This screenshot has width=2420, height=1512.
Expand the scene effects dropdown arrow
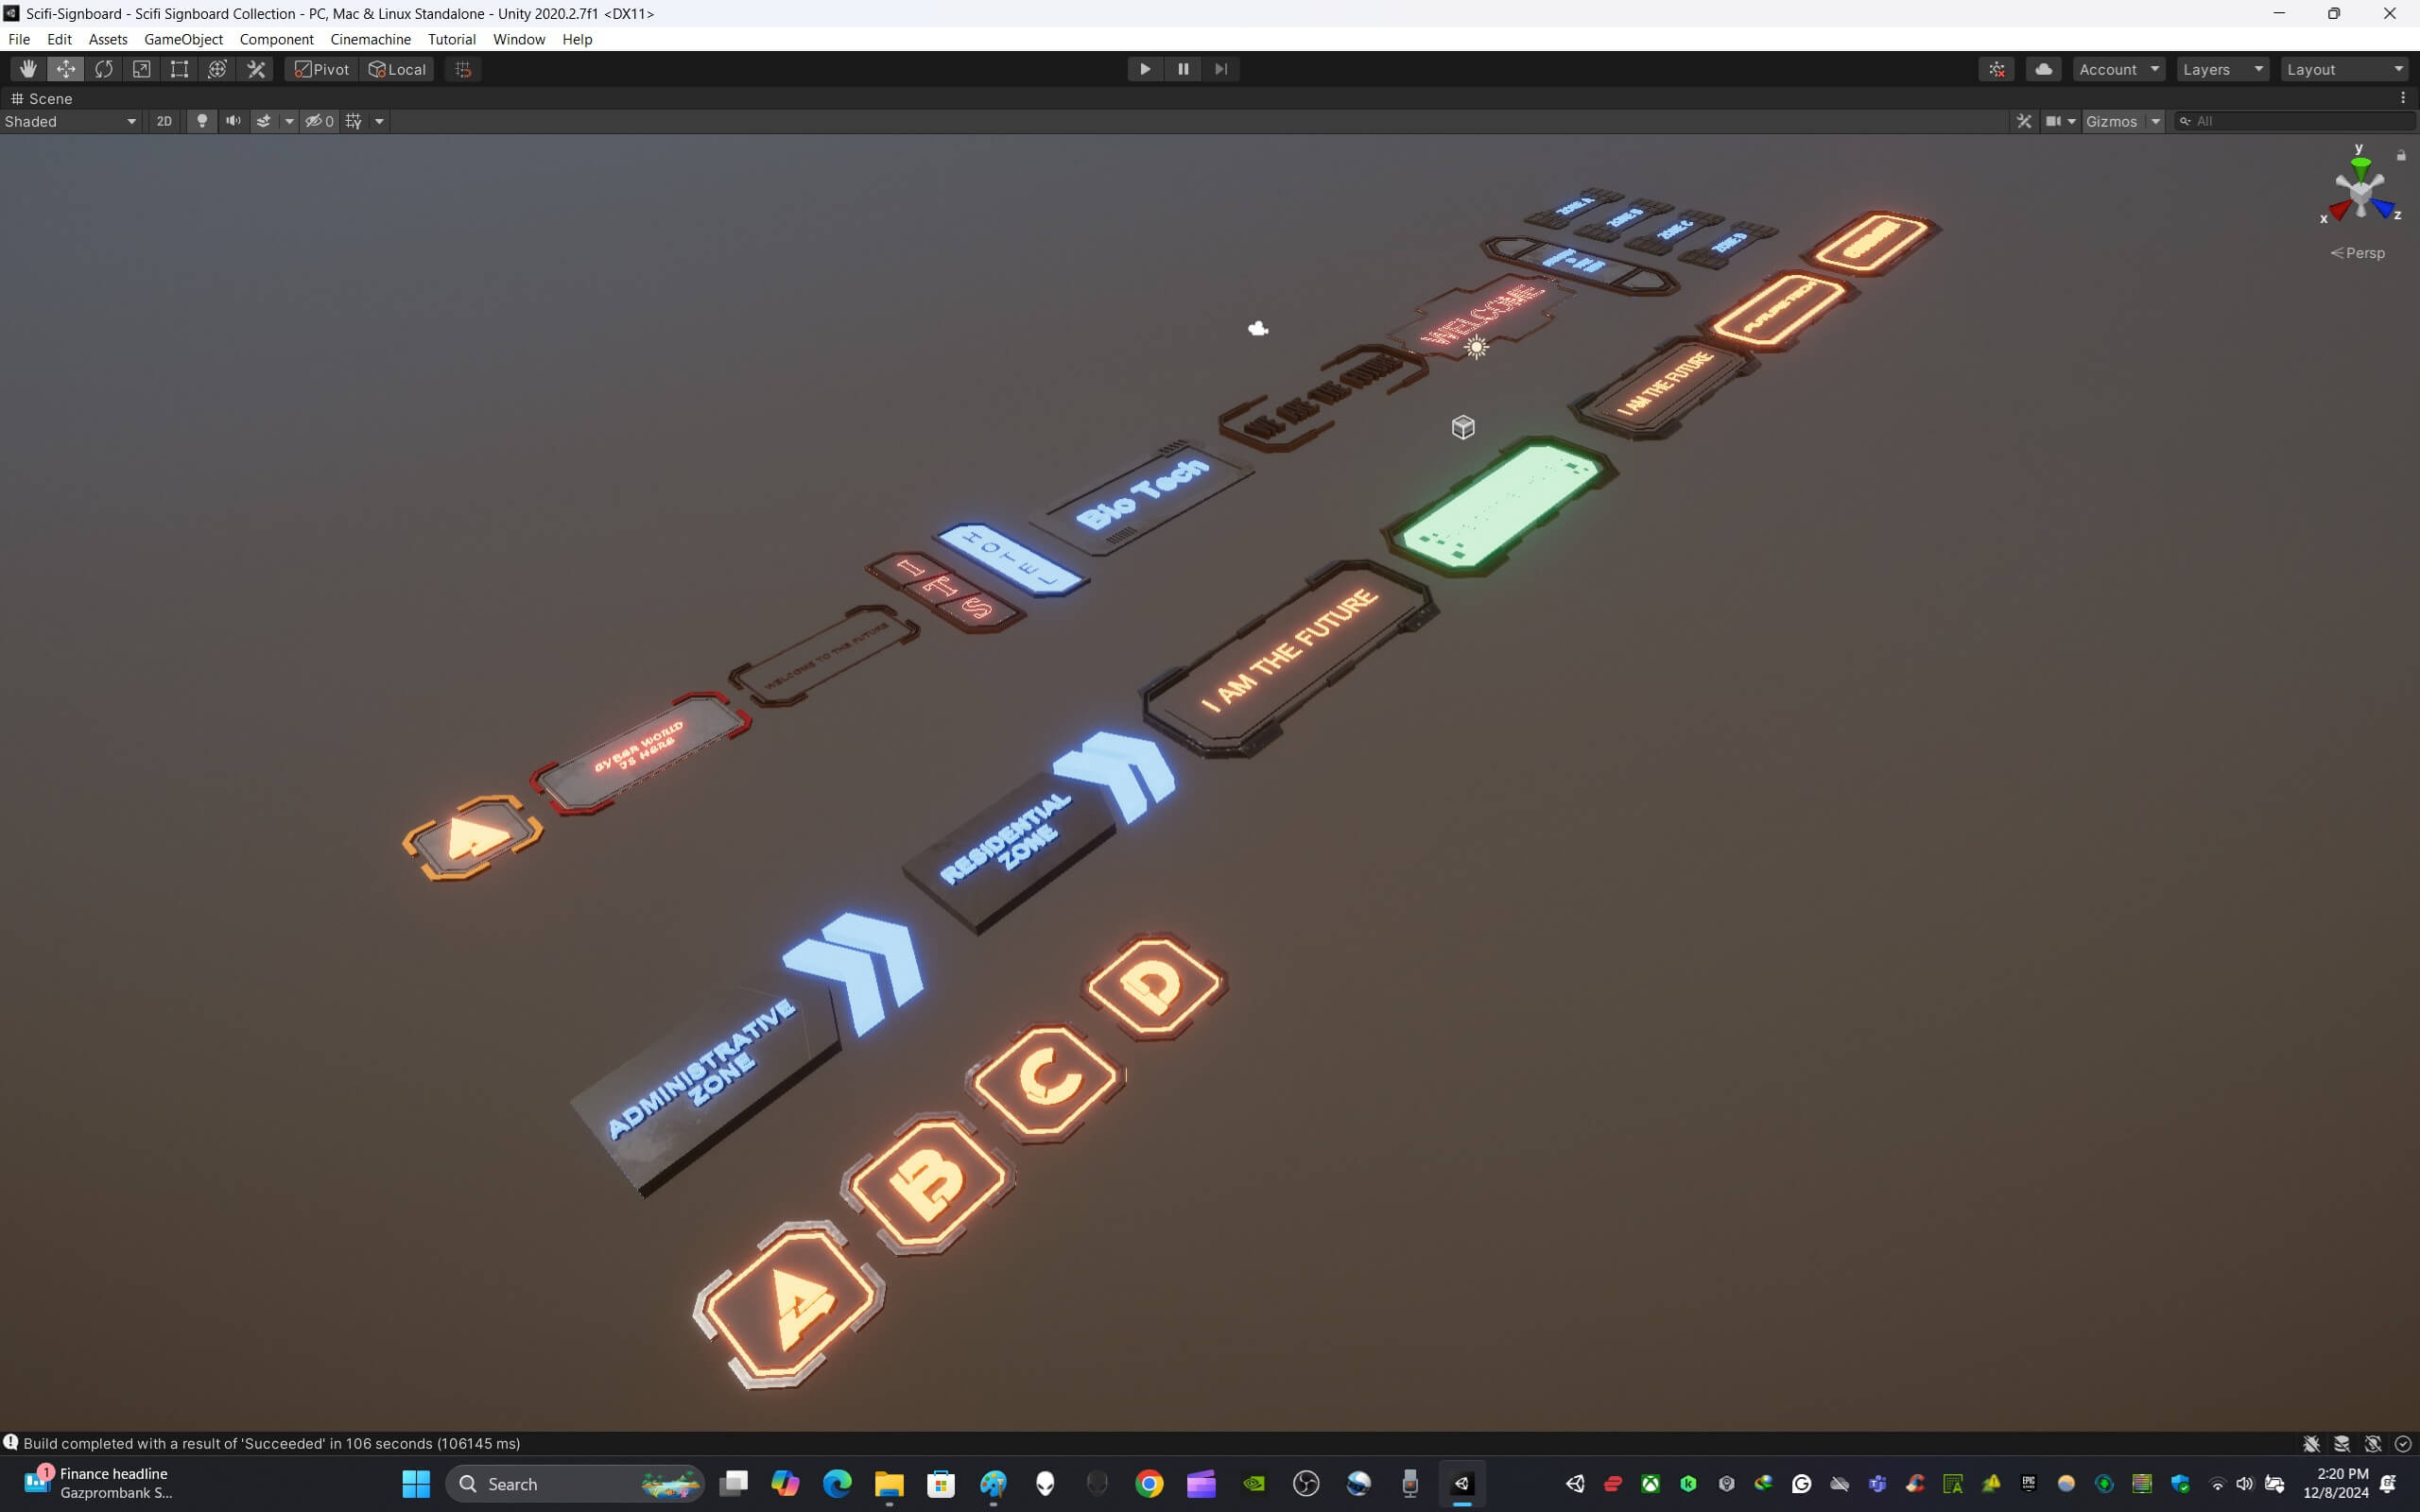click(x=289, y=121)
